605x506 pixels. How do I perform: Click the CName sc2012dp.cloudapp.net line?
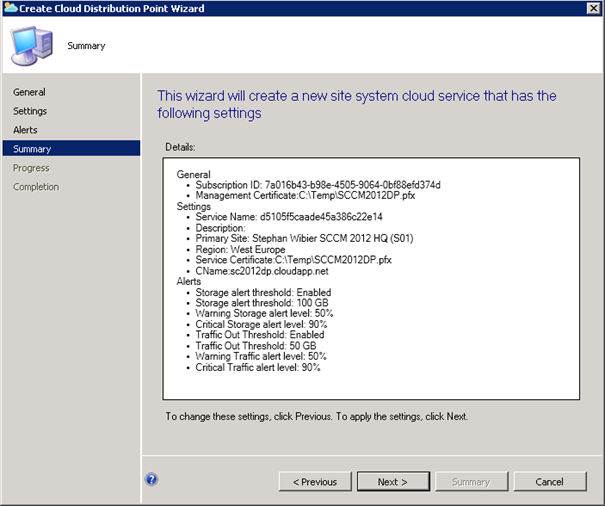(x=276, y=268)
